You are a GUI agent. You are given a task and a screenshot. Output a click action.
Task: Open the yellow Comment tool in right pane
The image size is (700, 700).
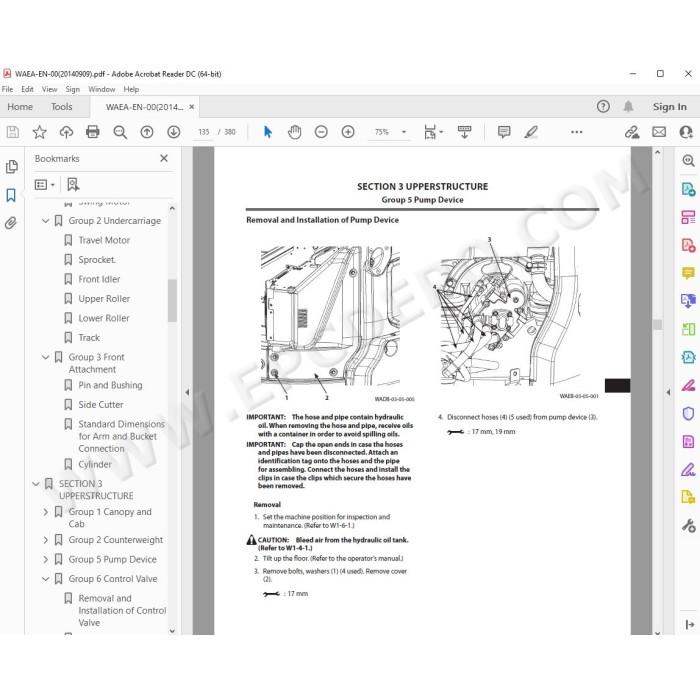click(688, 272)
